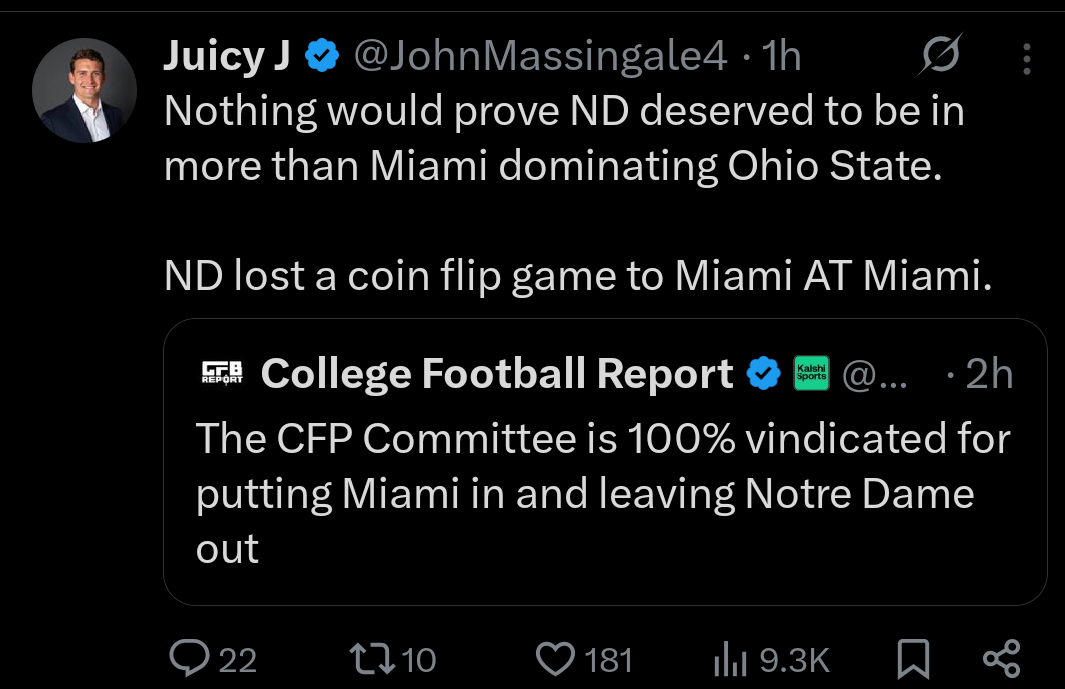Click the Kalshi Sports affiliate badge
Image resolution: width=1065 pixels, height=689 pixels.
click(x=809, y=374)
